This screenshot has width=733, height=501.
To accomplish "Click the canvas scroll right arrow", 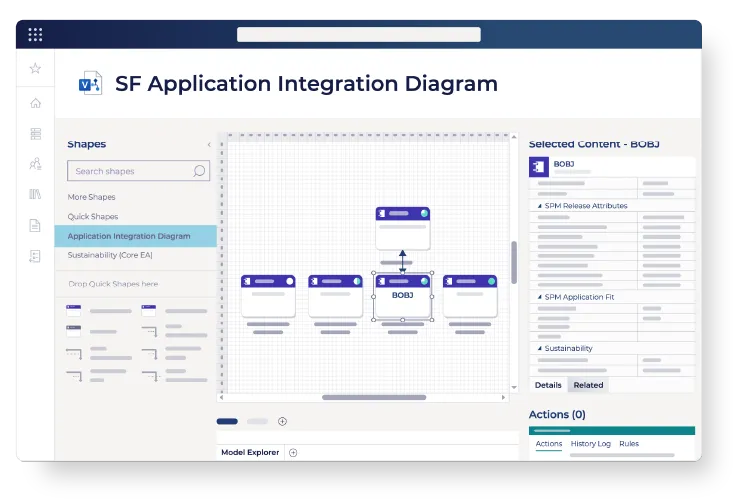I will click(503, 398).
